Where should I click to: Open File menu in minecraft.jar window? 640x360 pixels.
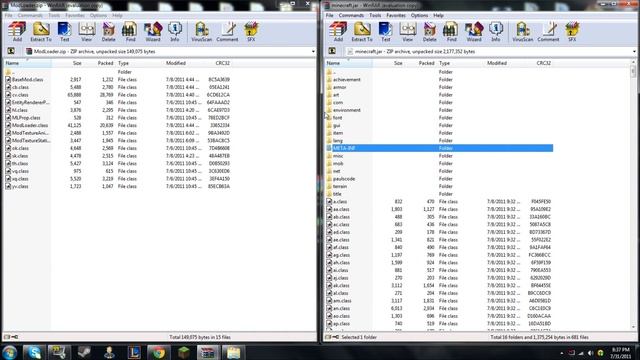(x=329, y=16)
